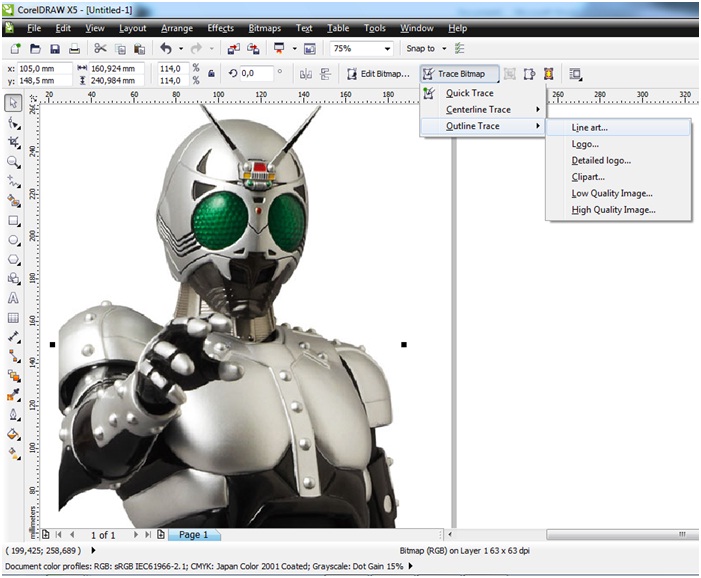Click the rotation angle field
Screen dimensions: 701x578
click(256, 73)
